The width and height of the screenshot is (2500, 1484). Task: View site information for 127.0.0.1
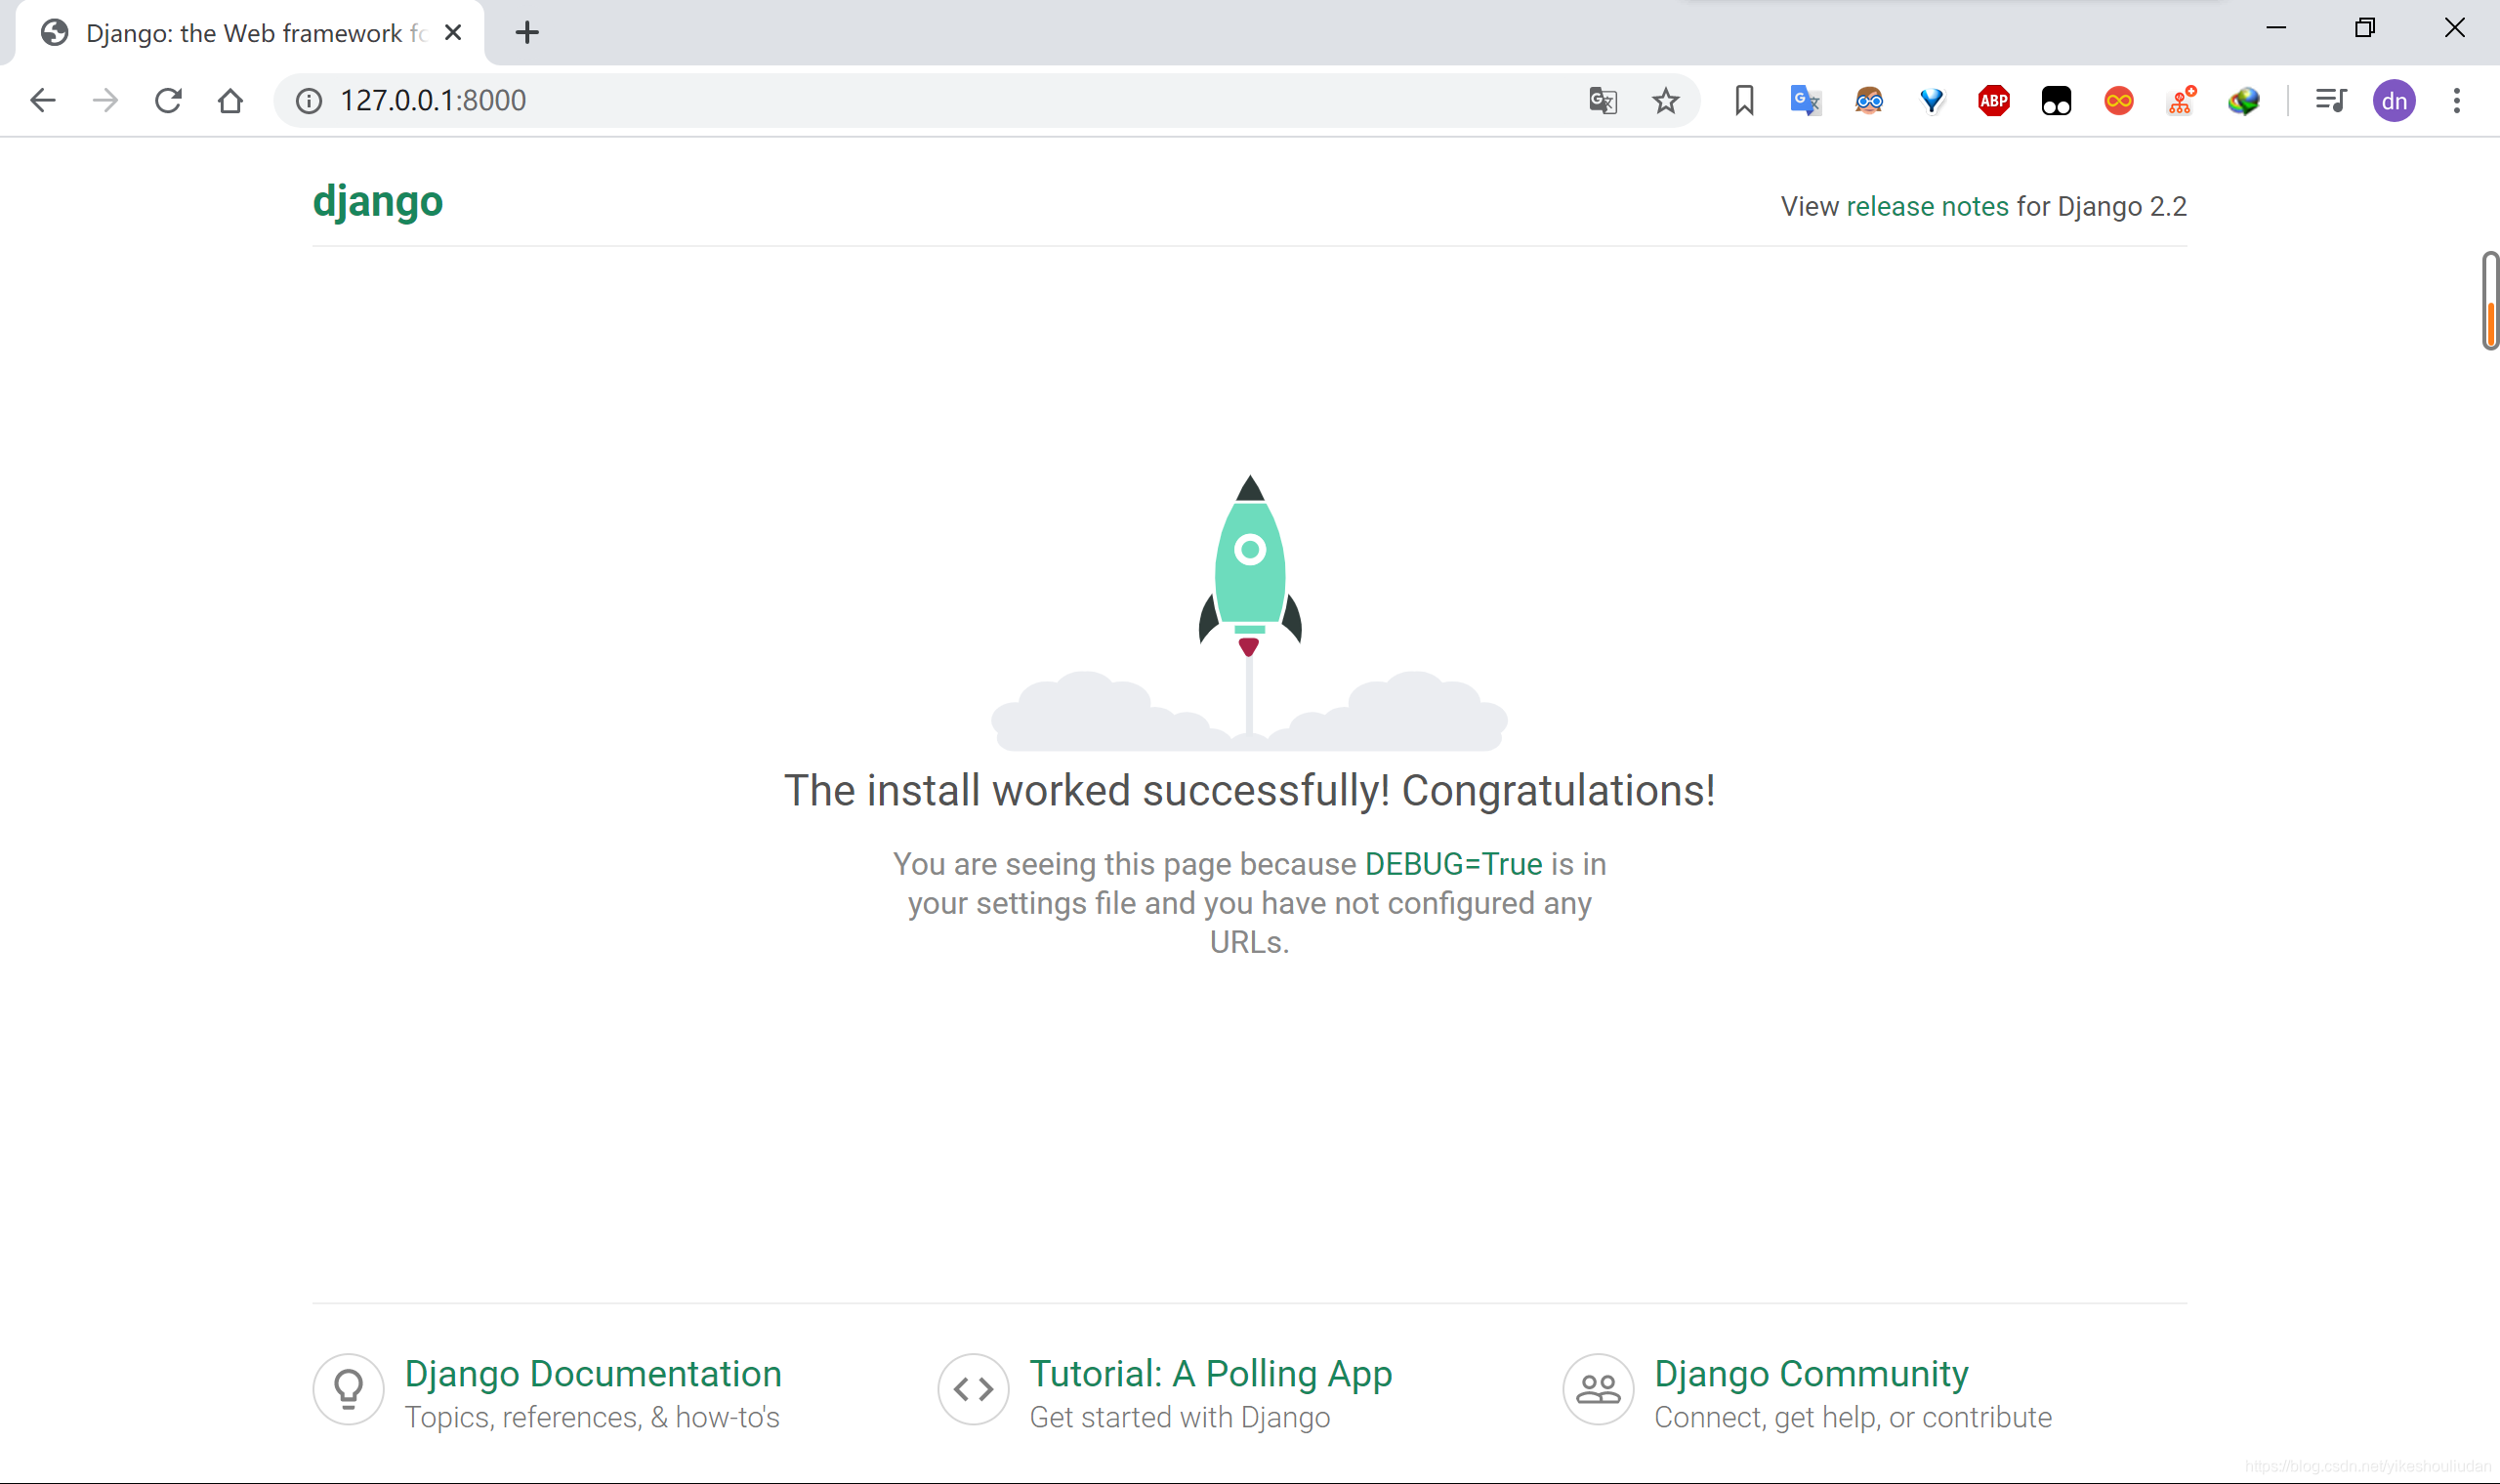pyautogui.click(x=309, y=101)
